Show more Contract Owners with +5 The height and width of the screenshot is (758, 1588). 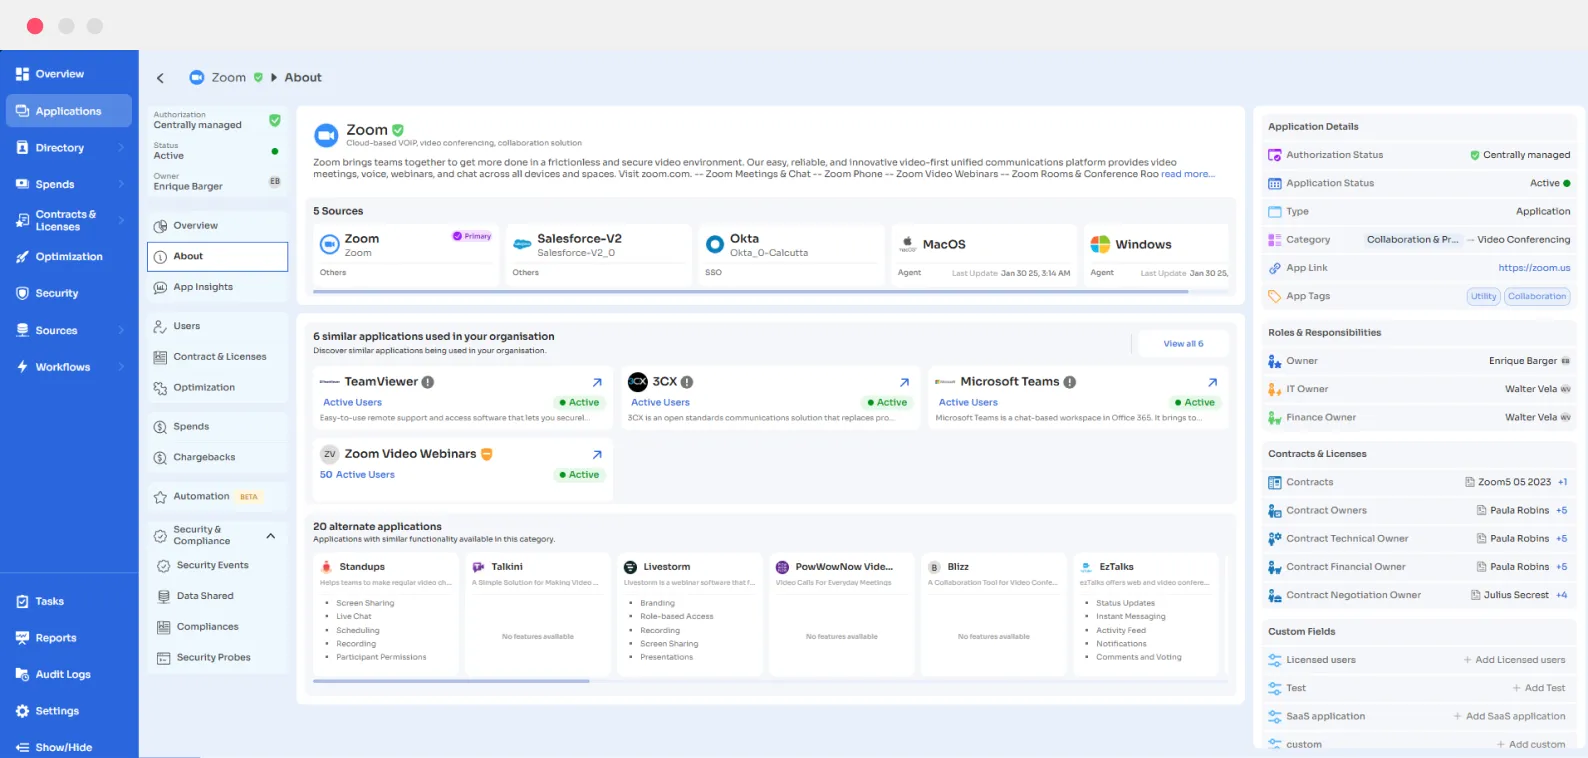pos(1561,510)
